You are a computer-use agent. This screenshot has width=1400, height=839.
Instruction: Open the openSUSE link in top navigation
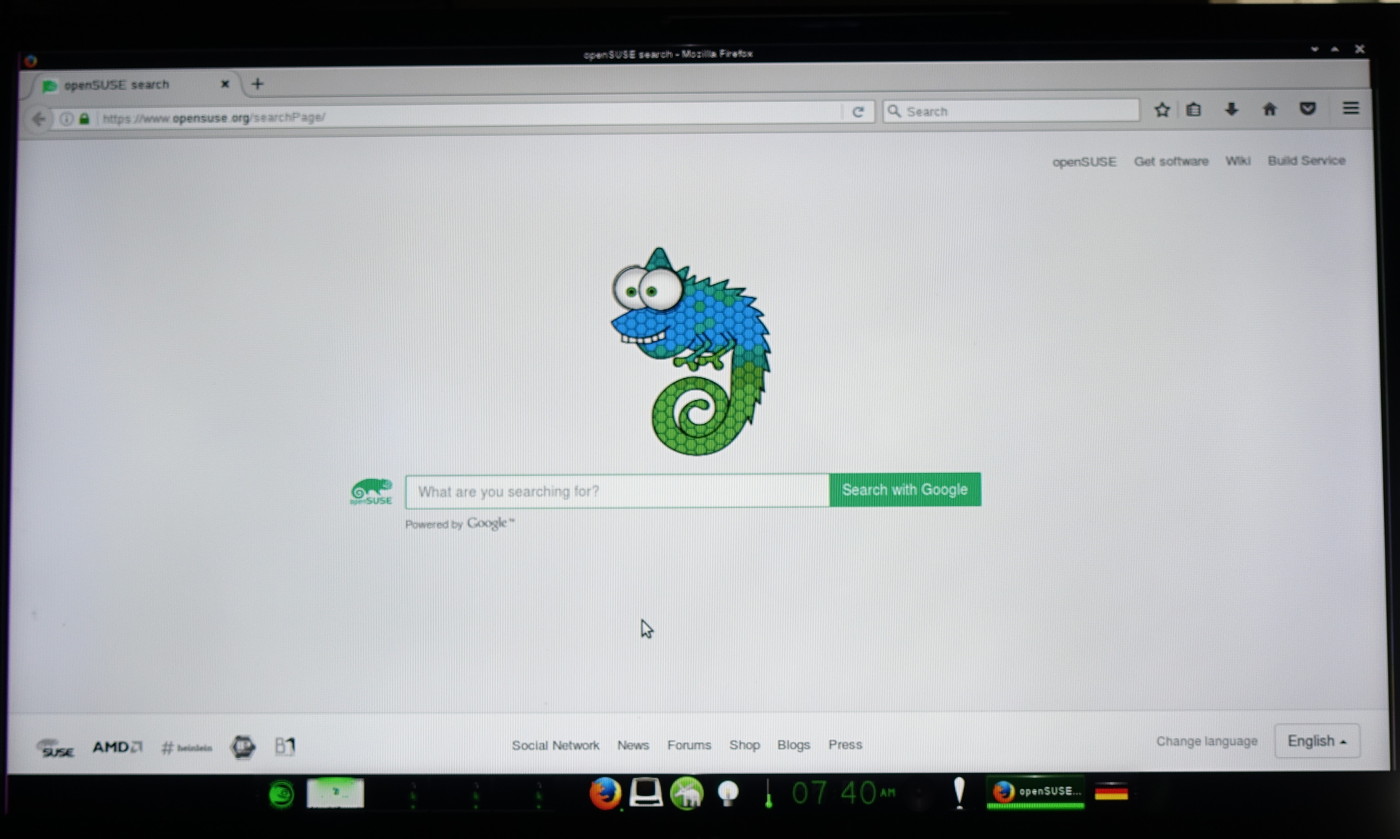point(1084,162)
